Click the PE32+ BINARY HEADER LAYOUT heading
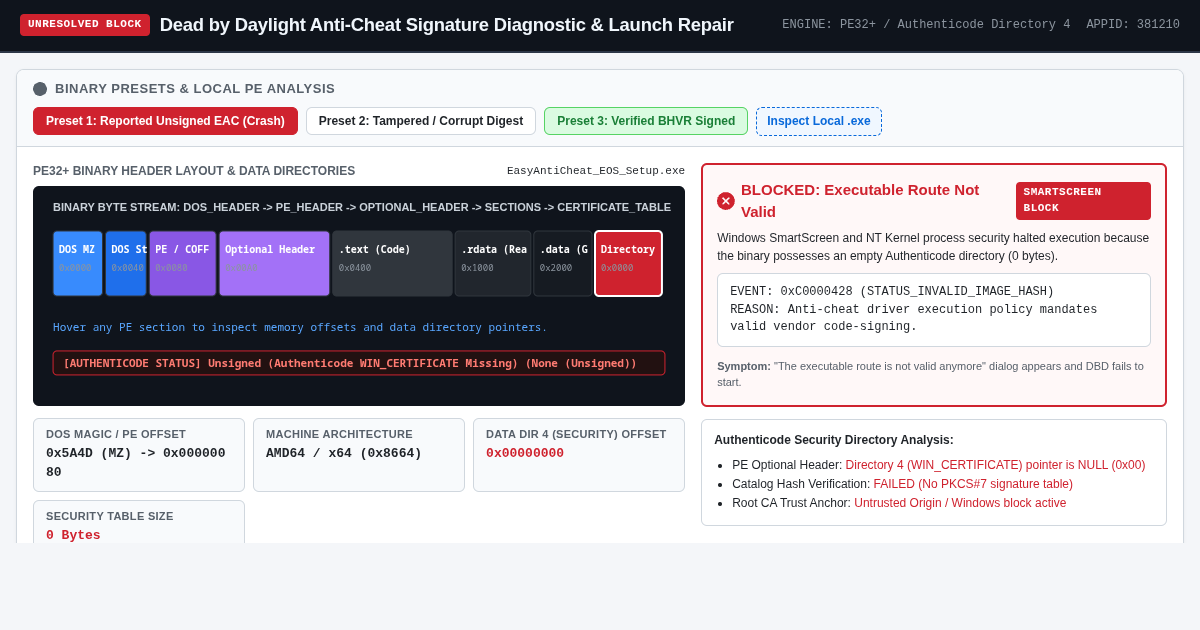The width and height of the screenshot is (1200, 630). pos(194,171)
